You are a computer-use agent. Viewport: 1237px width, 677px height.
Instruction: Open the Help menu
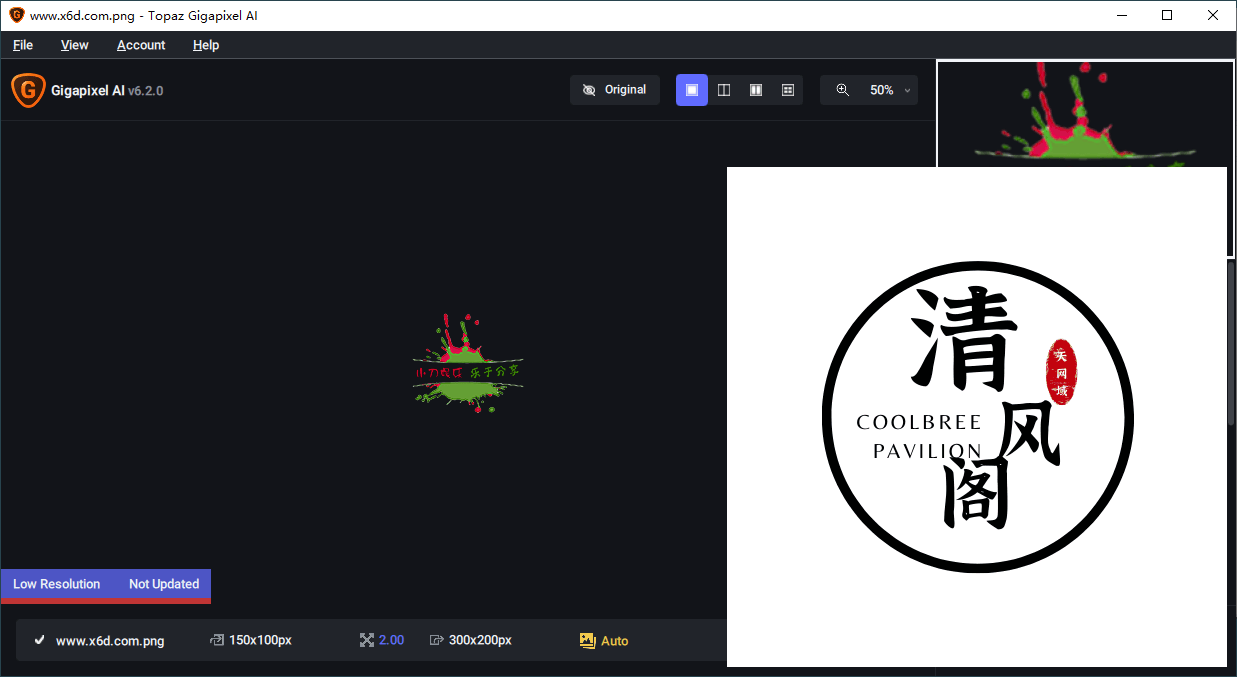[x=206, y=45]
